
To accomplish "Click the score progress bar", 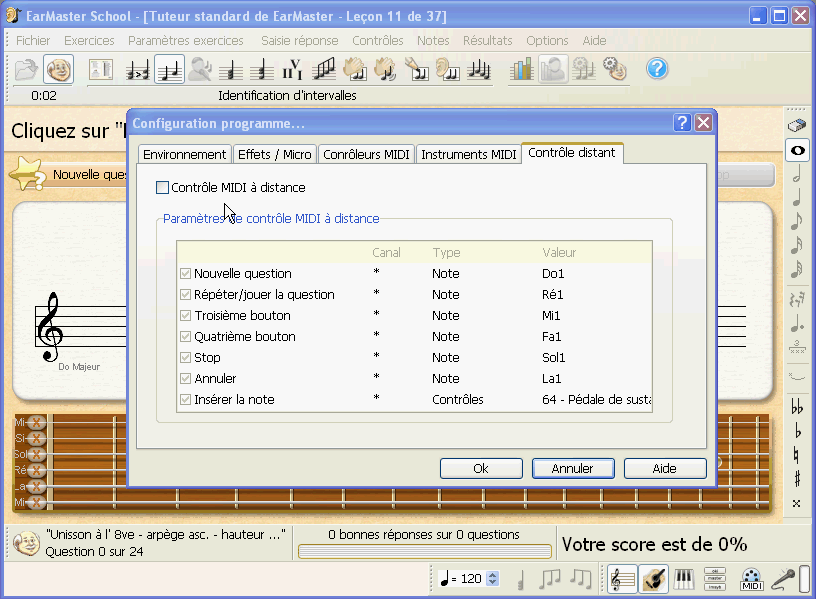I will [425, 551].
